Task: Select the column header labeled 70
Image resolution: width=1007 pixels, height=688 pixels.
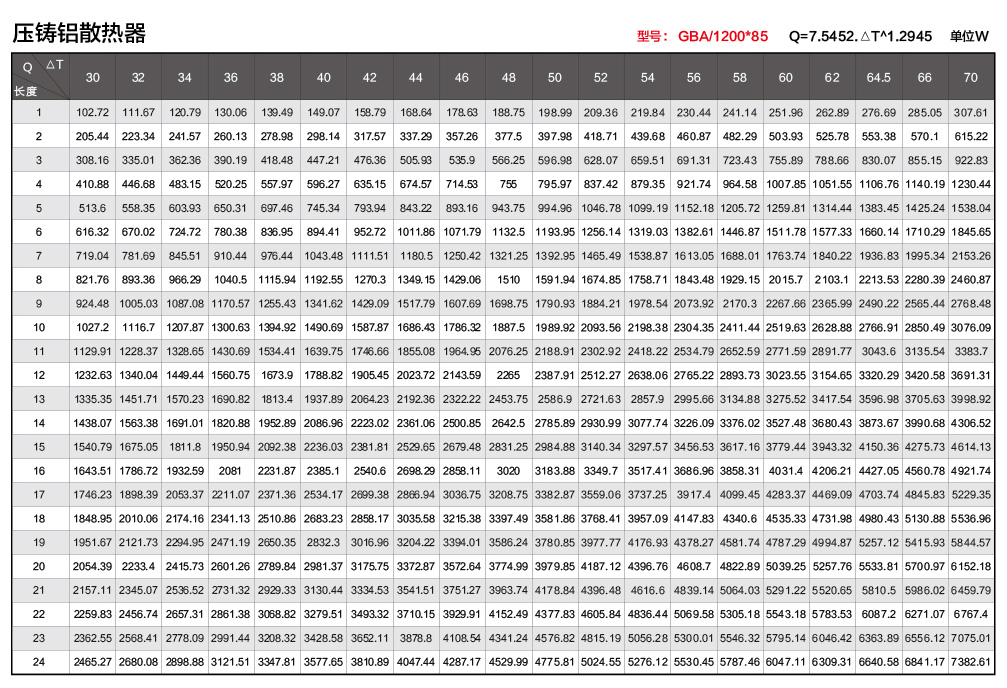Action: pos(970,77)
